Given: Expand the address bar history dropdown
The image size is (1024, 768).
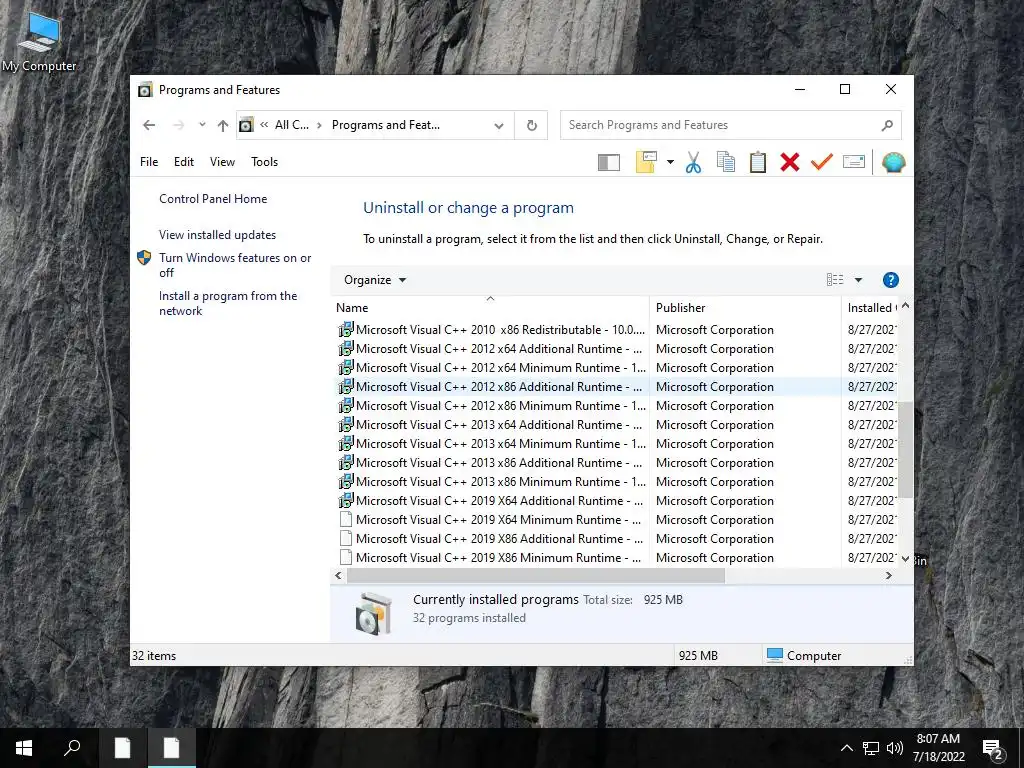Looking at the screenshot, I should (x=499, y=125).
